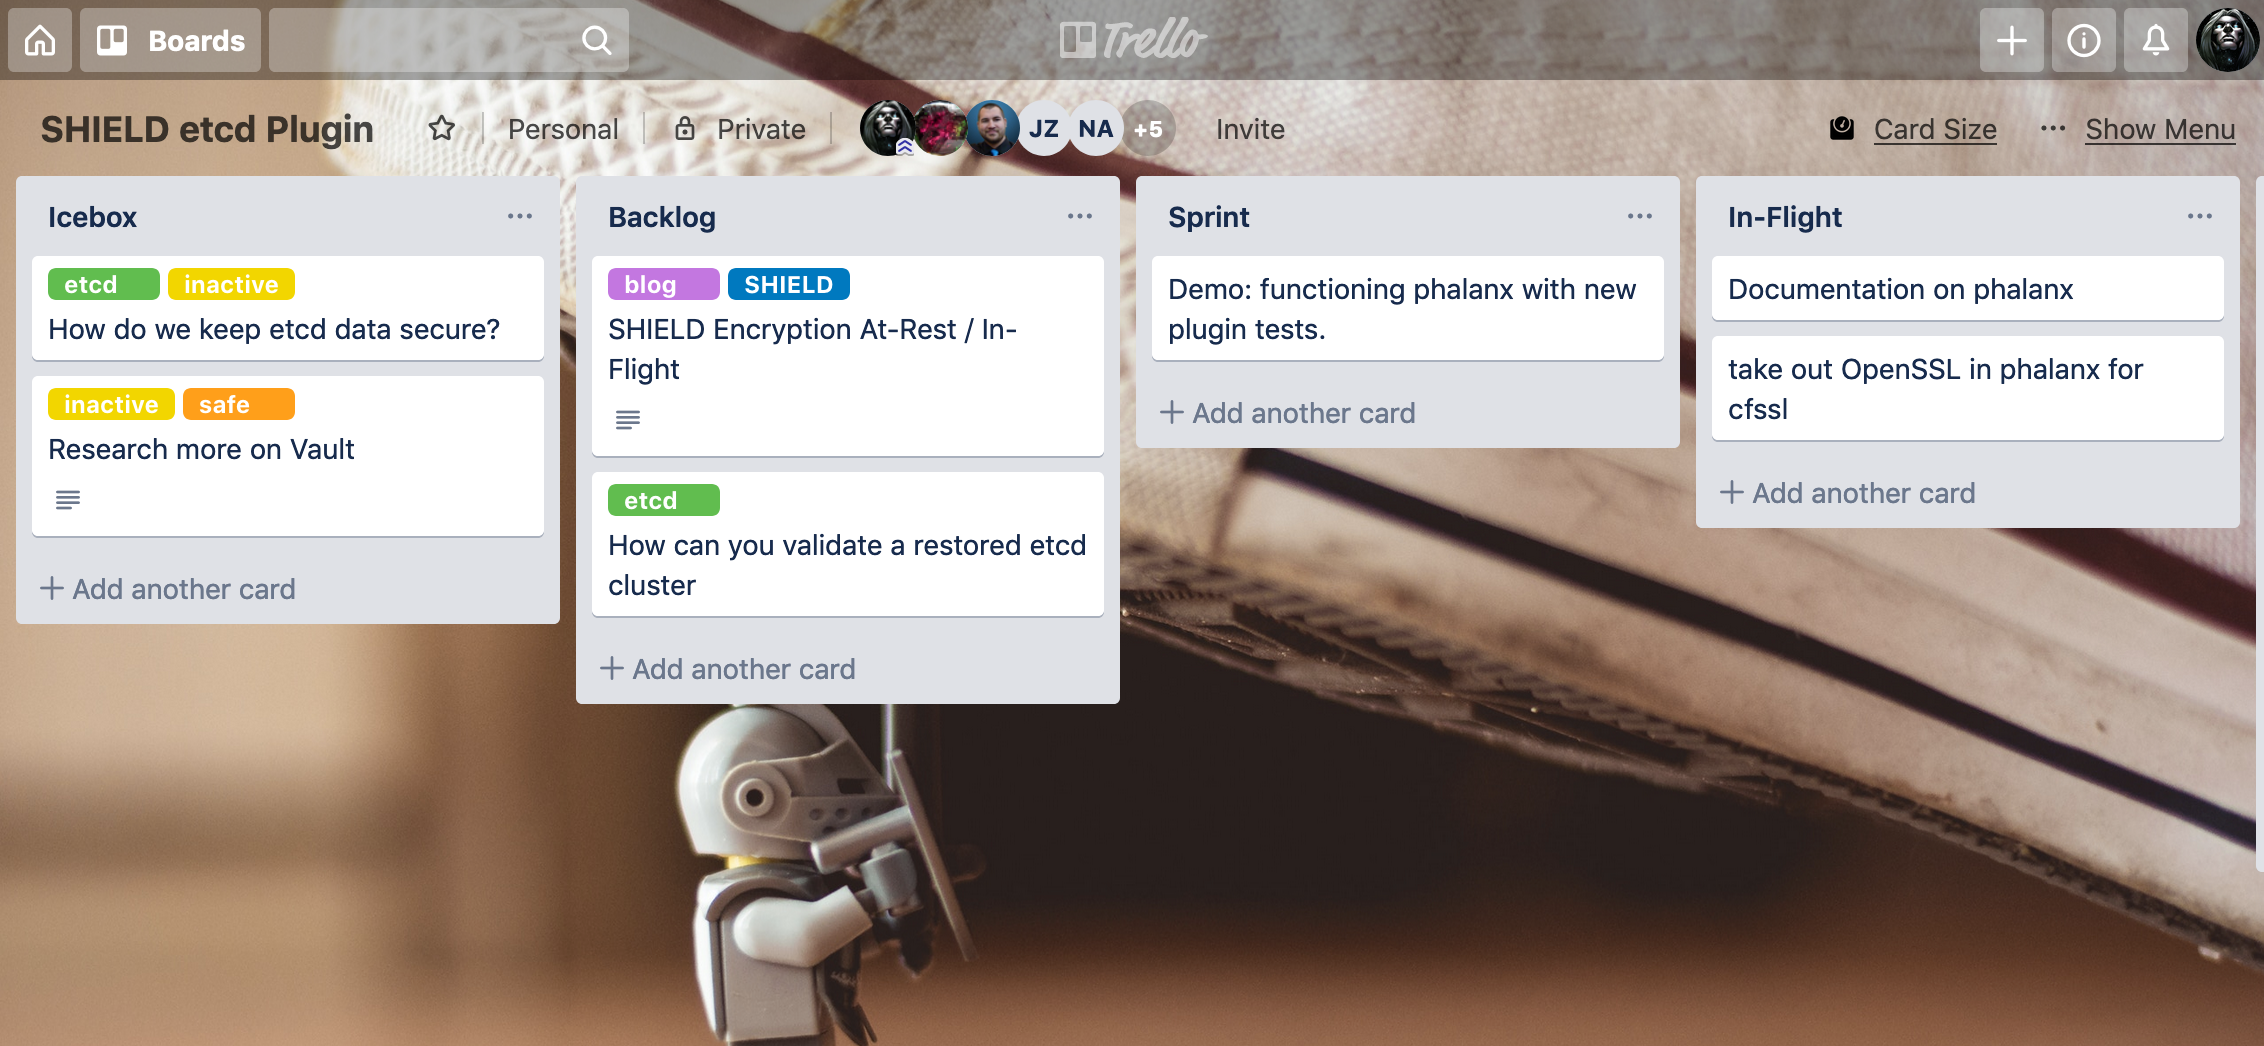Open the description icon on Vault card
The height and width of the screenshot is (1046, 2264).
[68, 499]
